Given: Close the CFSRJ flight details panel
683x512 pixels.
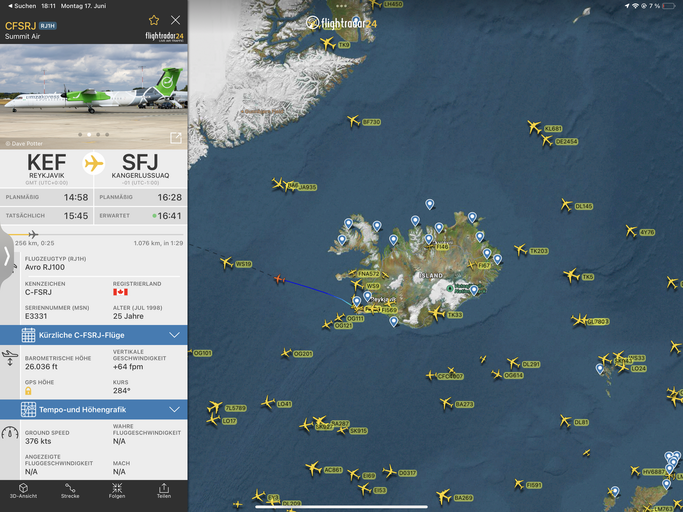Looking at the screenshot, I should click(x=176, y=20).
